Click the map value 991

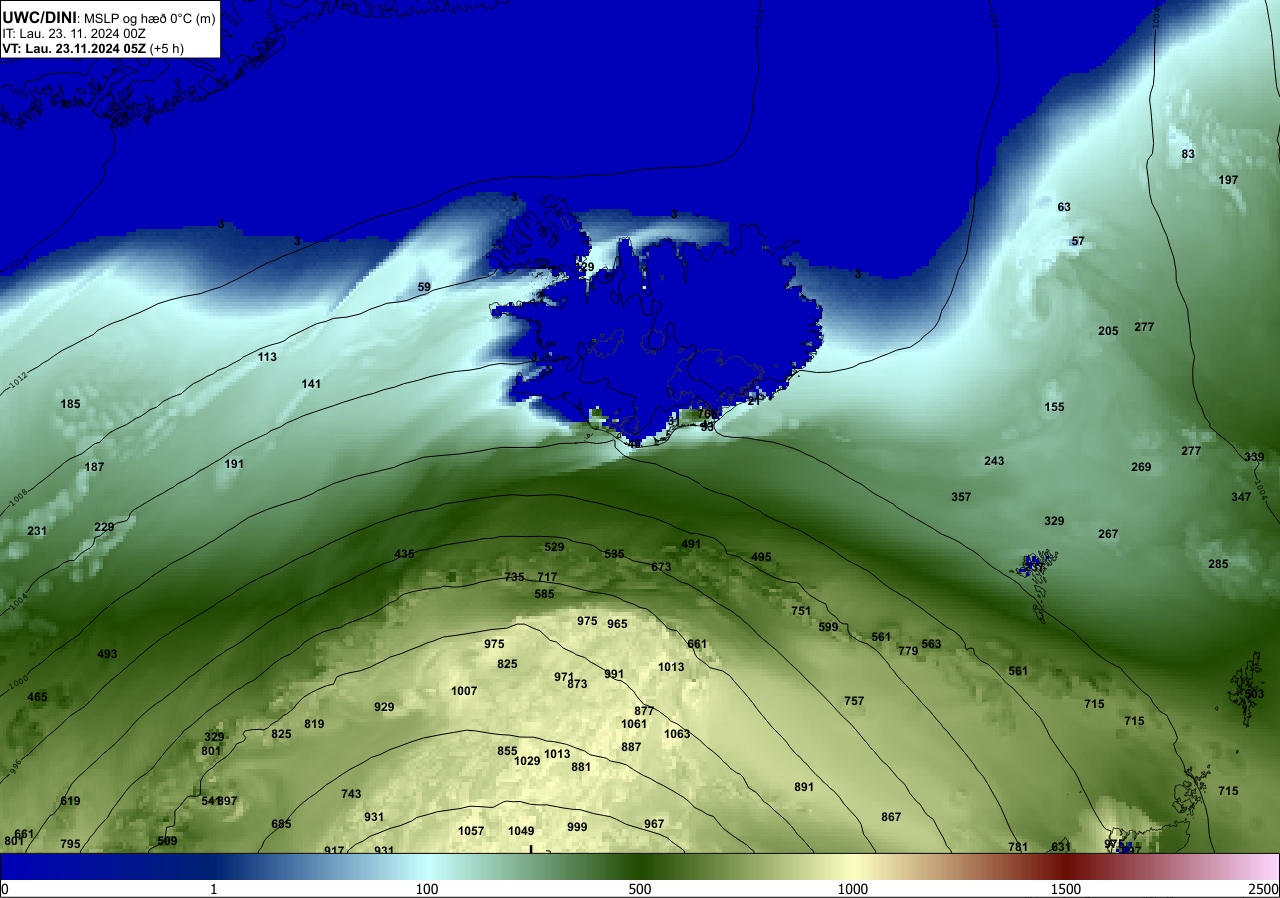(614, 674)
